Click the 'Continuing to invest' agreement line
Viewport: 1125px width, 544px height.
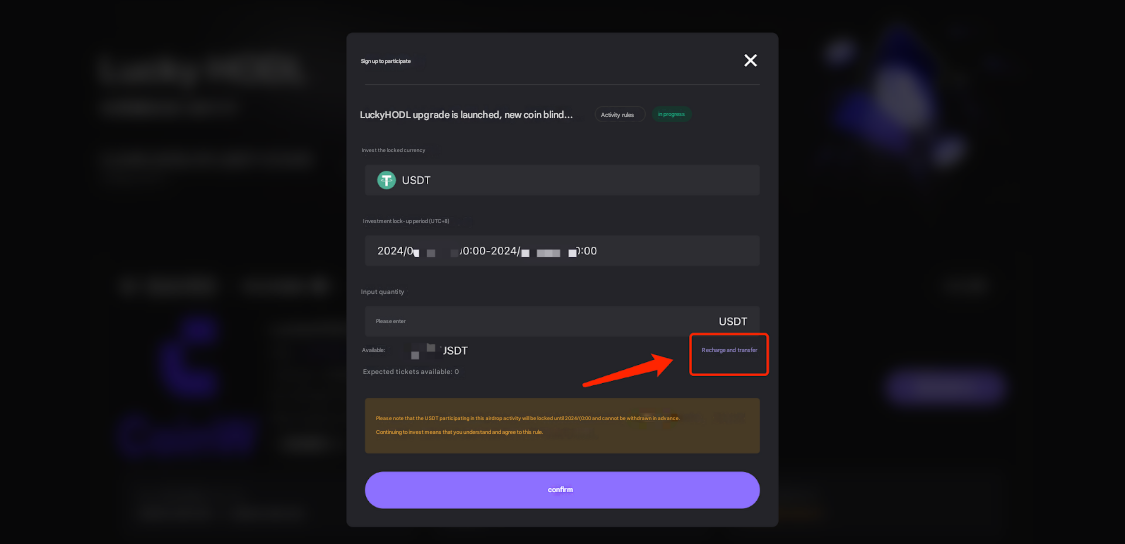pyautogui.click(x=459, y=432)
